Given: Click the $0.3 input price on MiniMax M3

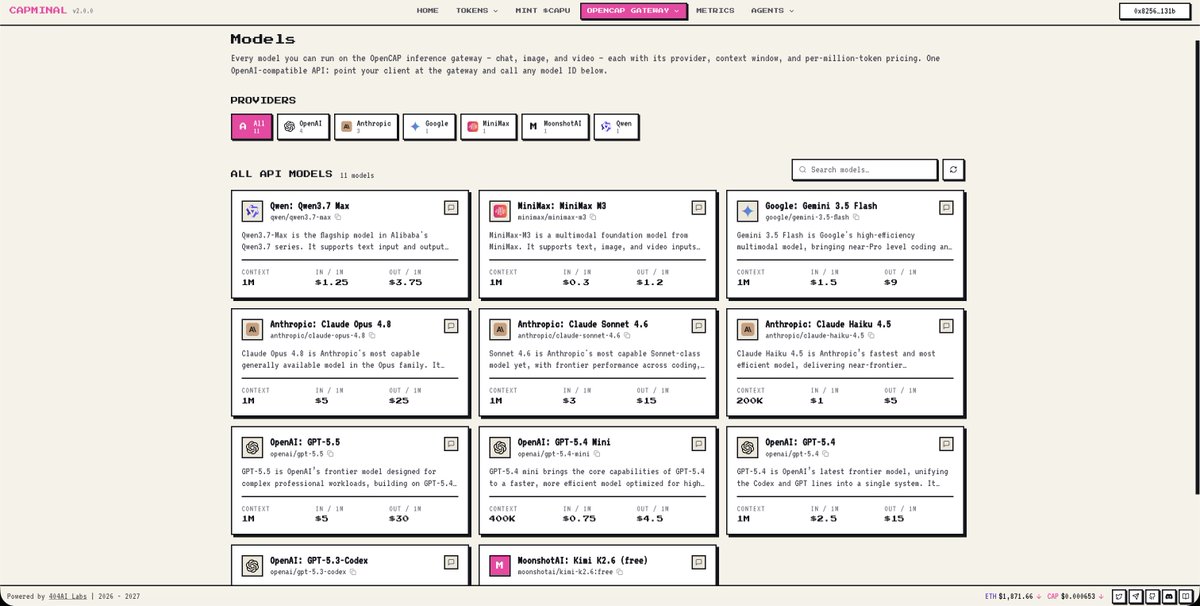Looking at the screenshot, I should 576,282.
